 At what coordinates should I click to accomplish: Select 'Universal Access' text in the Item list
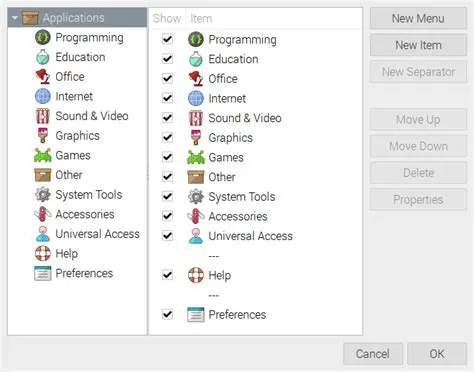coord(250,236)
